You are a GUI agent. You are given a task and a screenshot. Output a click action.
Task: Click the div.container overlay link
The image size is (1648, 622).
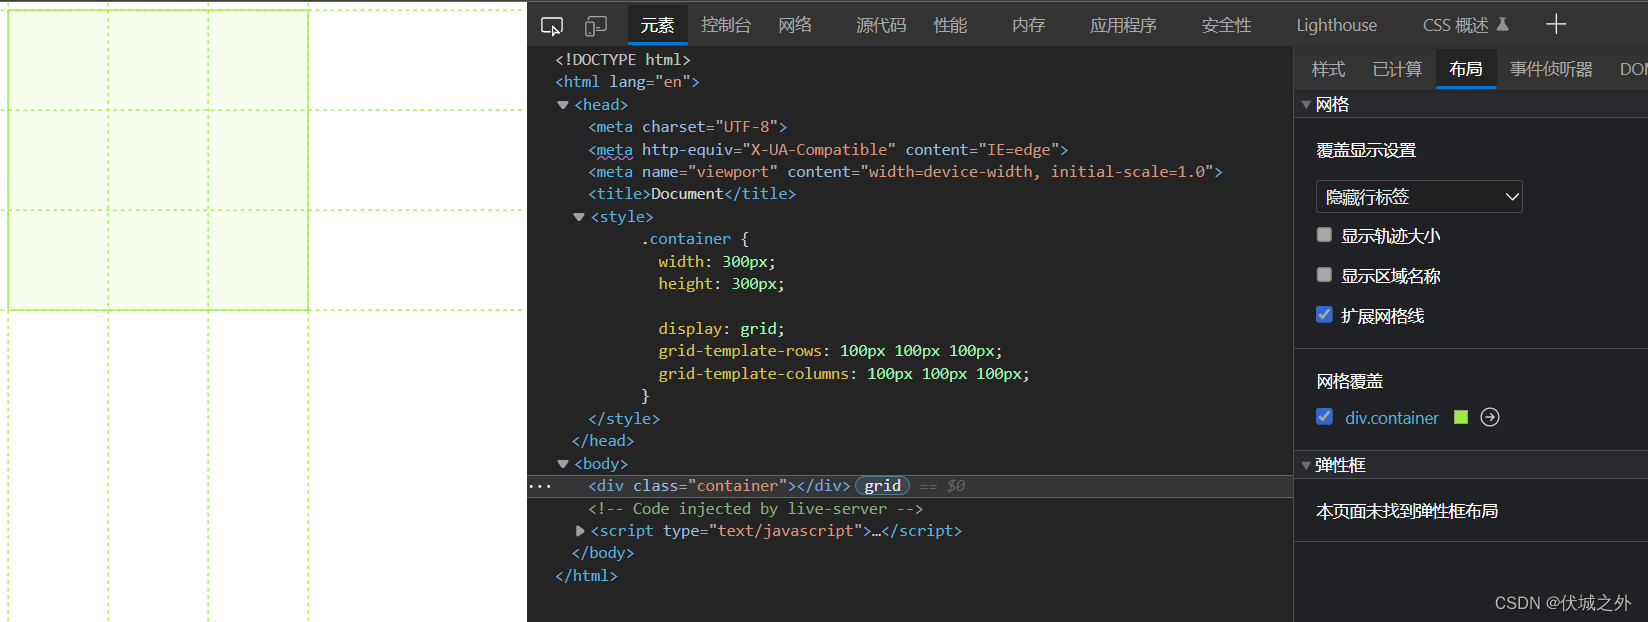[x=1392, y=418]
